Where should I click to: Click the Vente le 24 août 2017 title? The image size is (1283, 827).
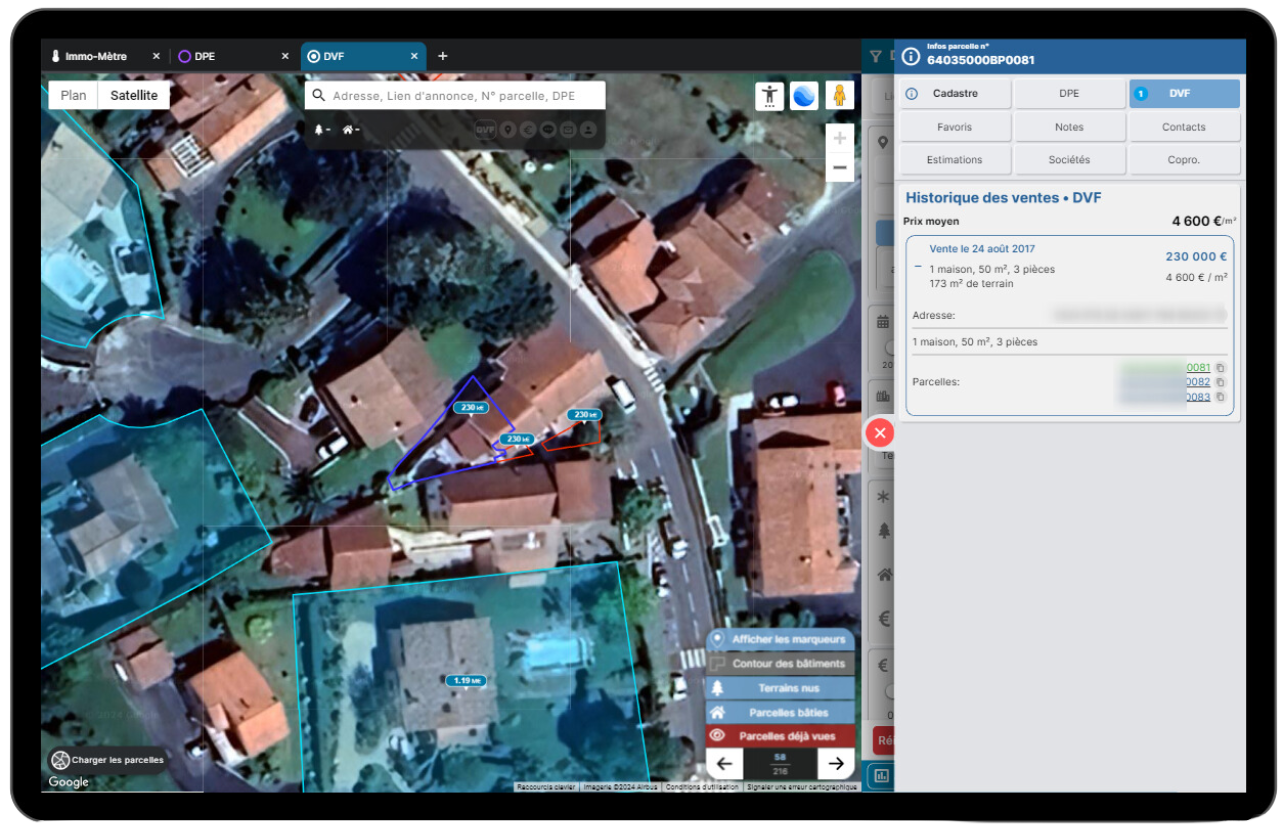pos(982,249)
